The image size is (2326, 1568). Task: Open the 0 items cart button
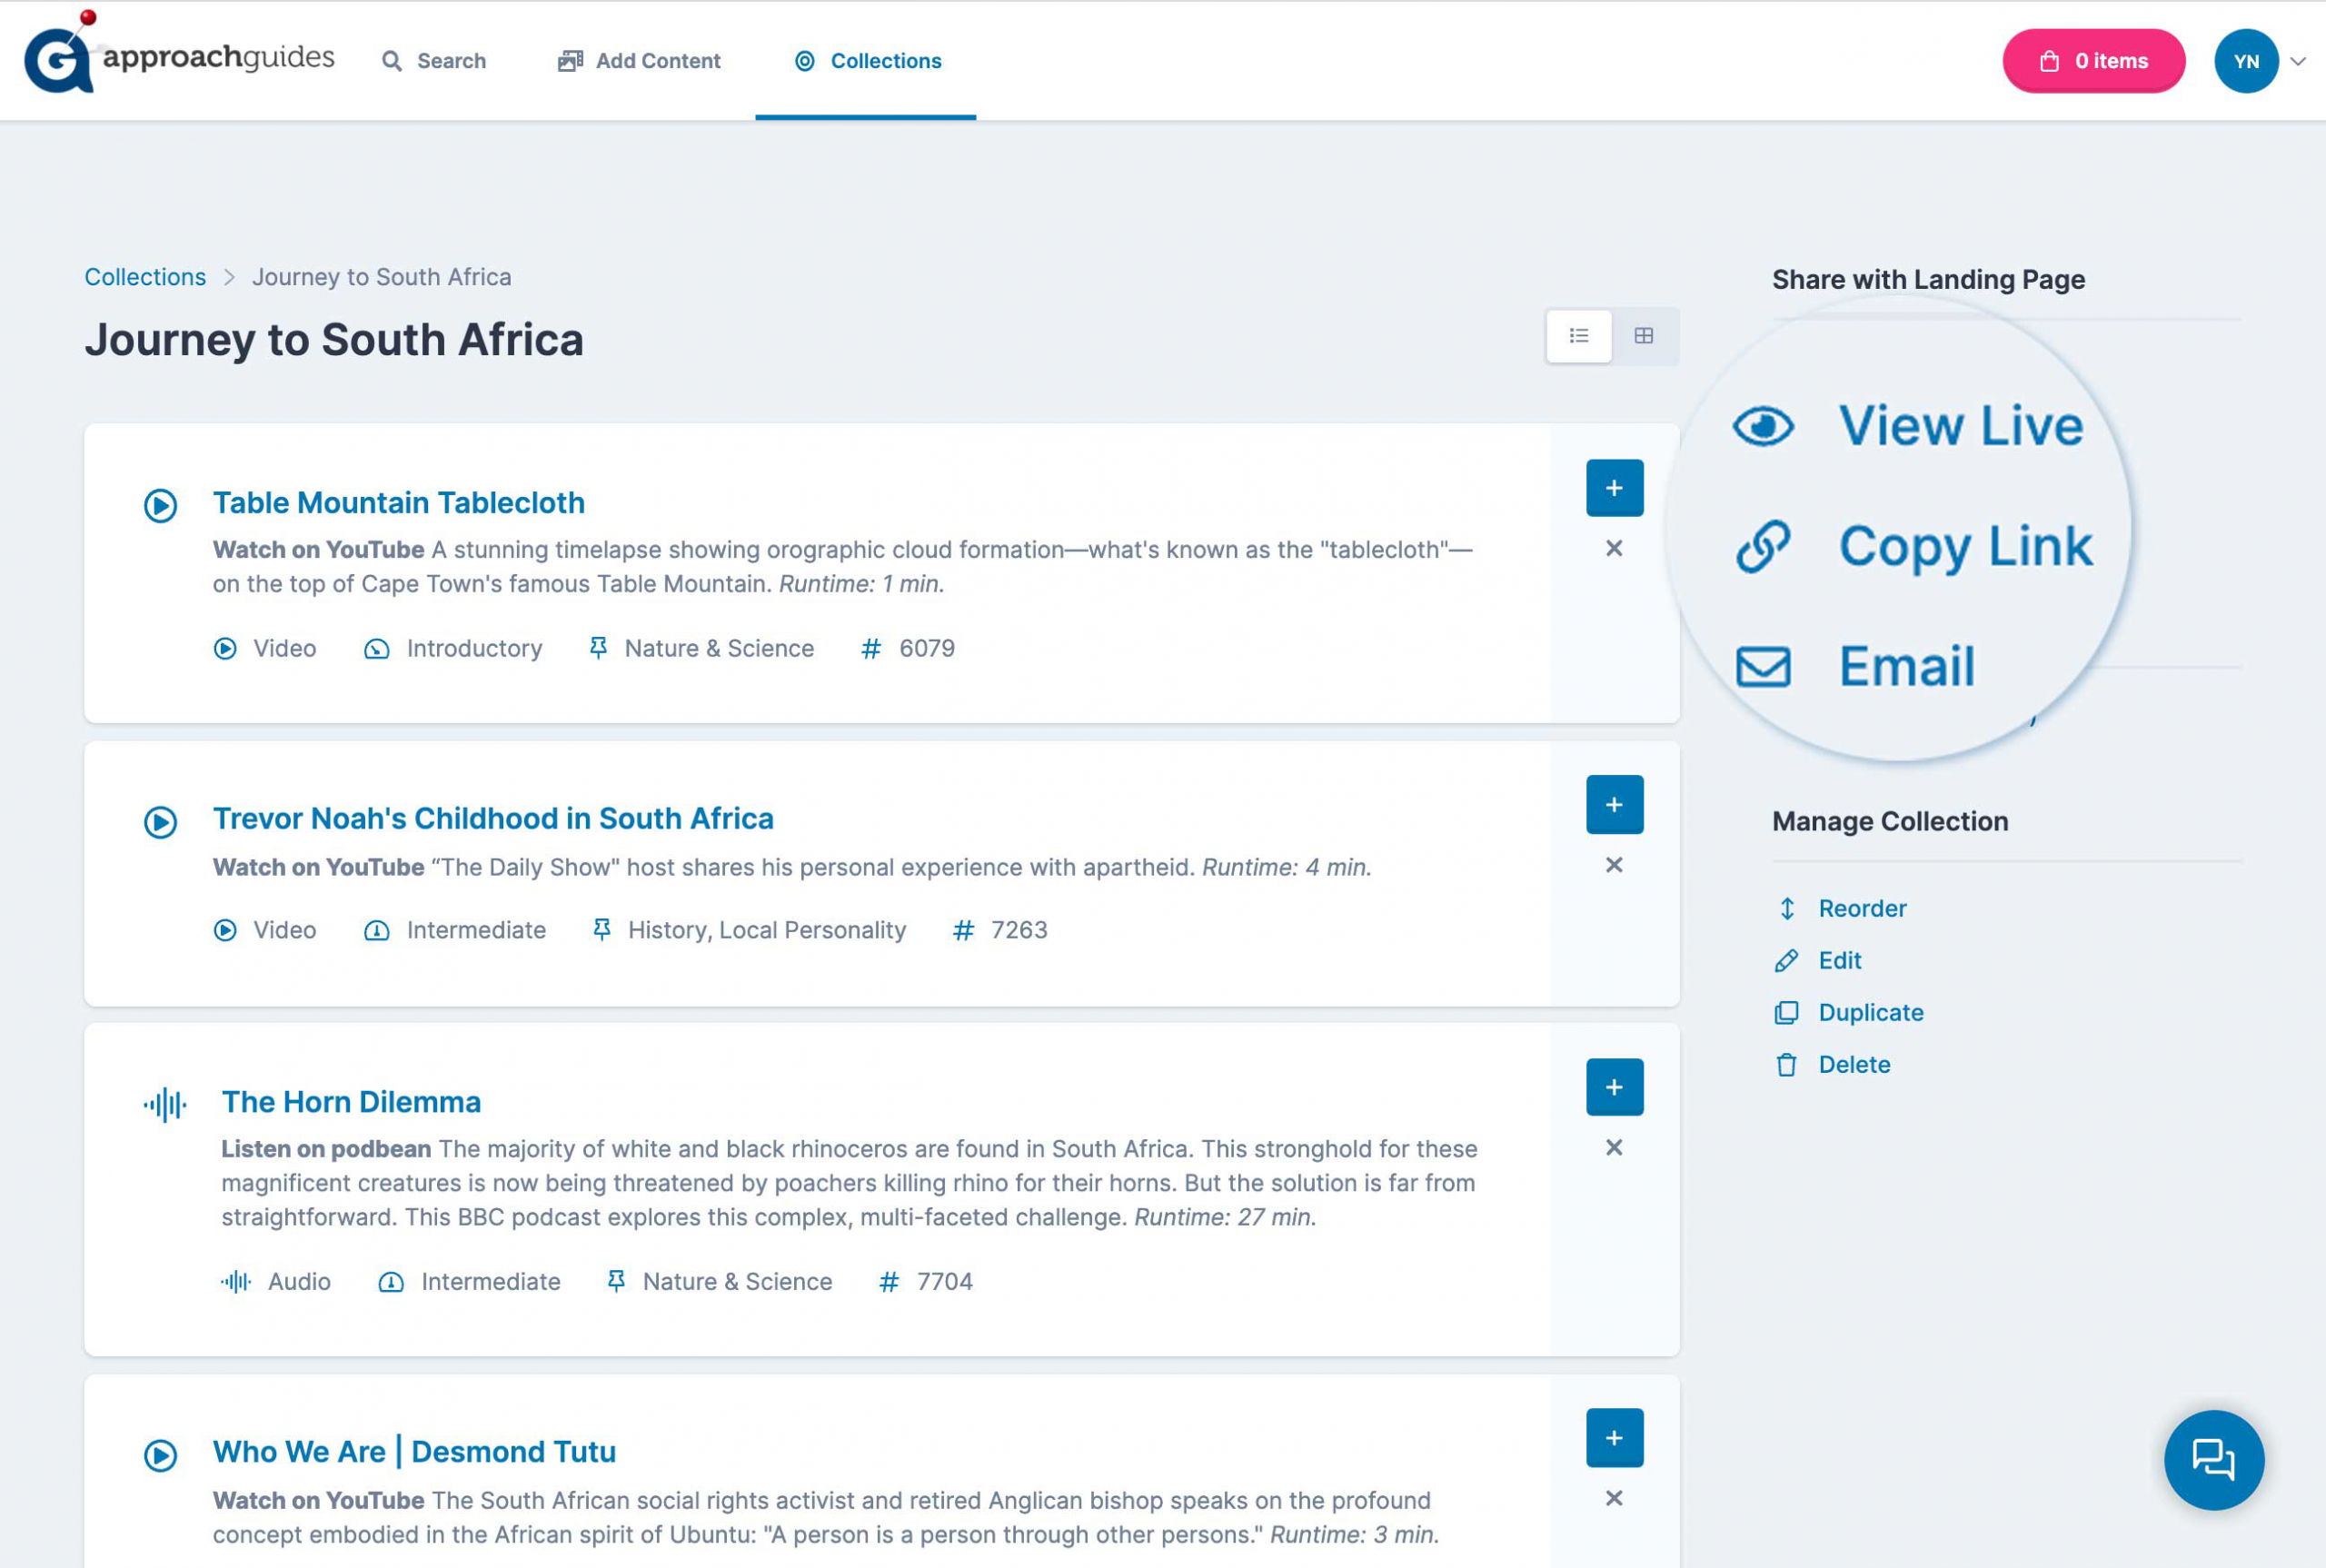click(x=2093, y=61)
